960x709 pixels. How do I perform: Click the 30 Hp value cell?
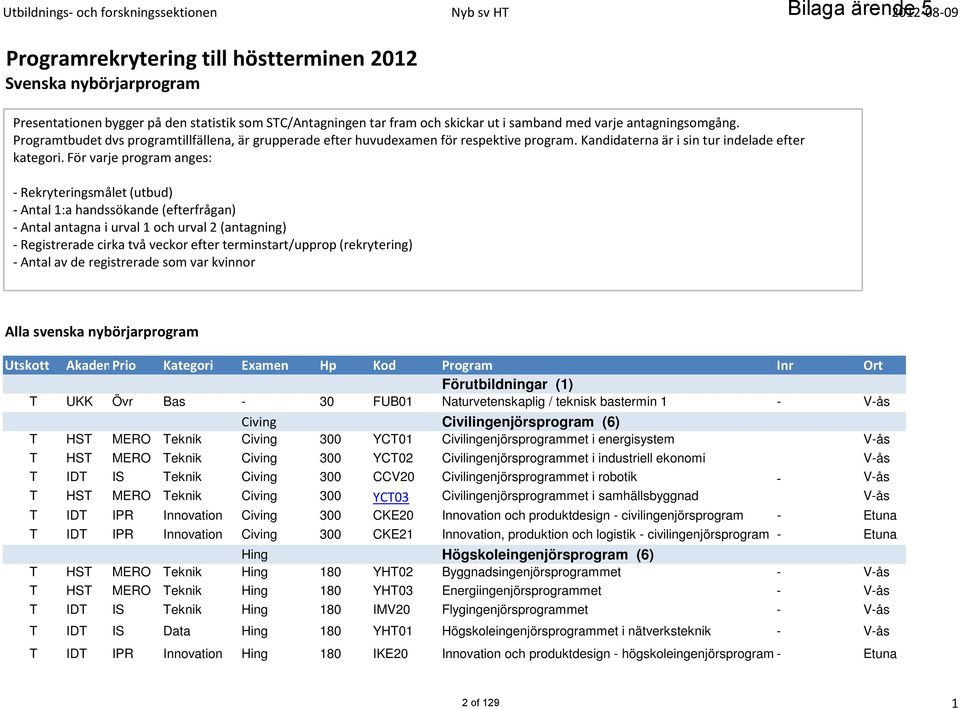pos(326,402)
